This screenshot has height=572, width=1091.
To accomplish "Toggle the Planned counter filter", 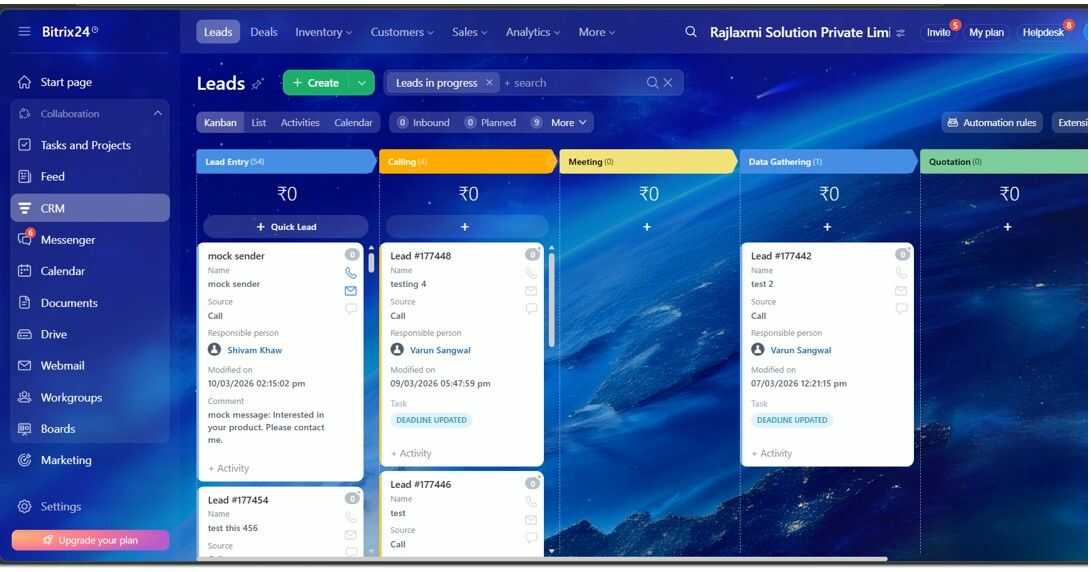I will pos(491,122).
